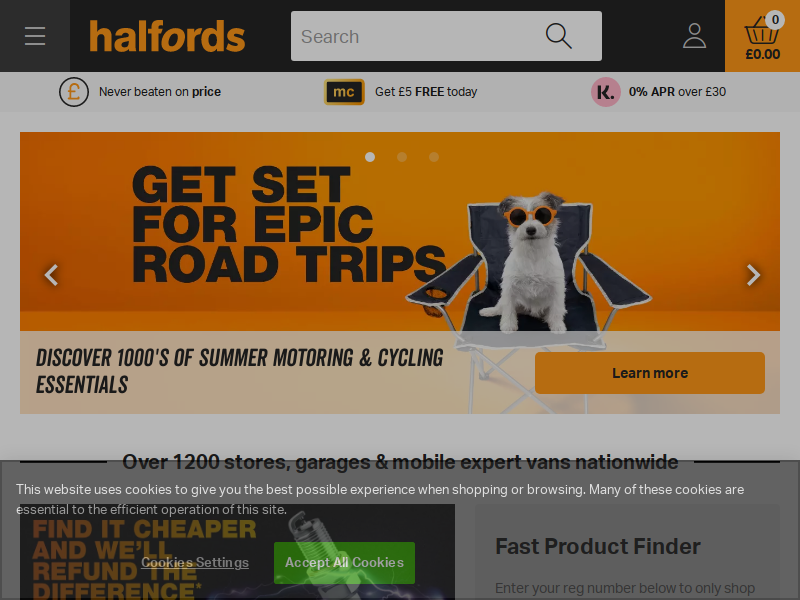Open Never beaten on price link

tap(160, 92)
